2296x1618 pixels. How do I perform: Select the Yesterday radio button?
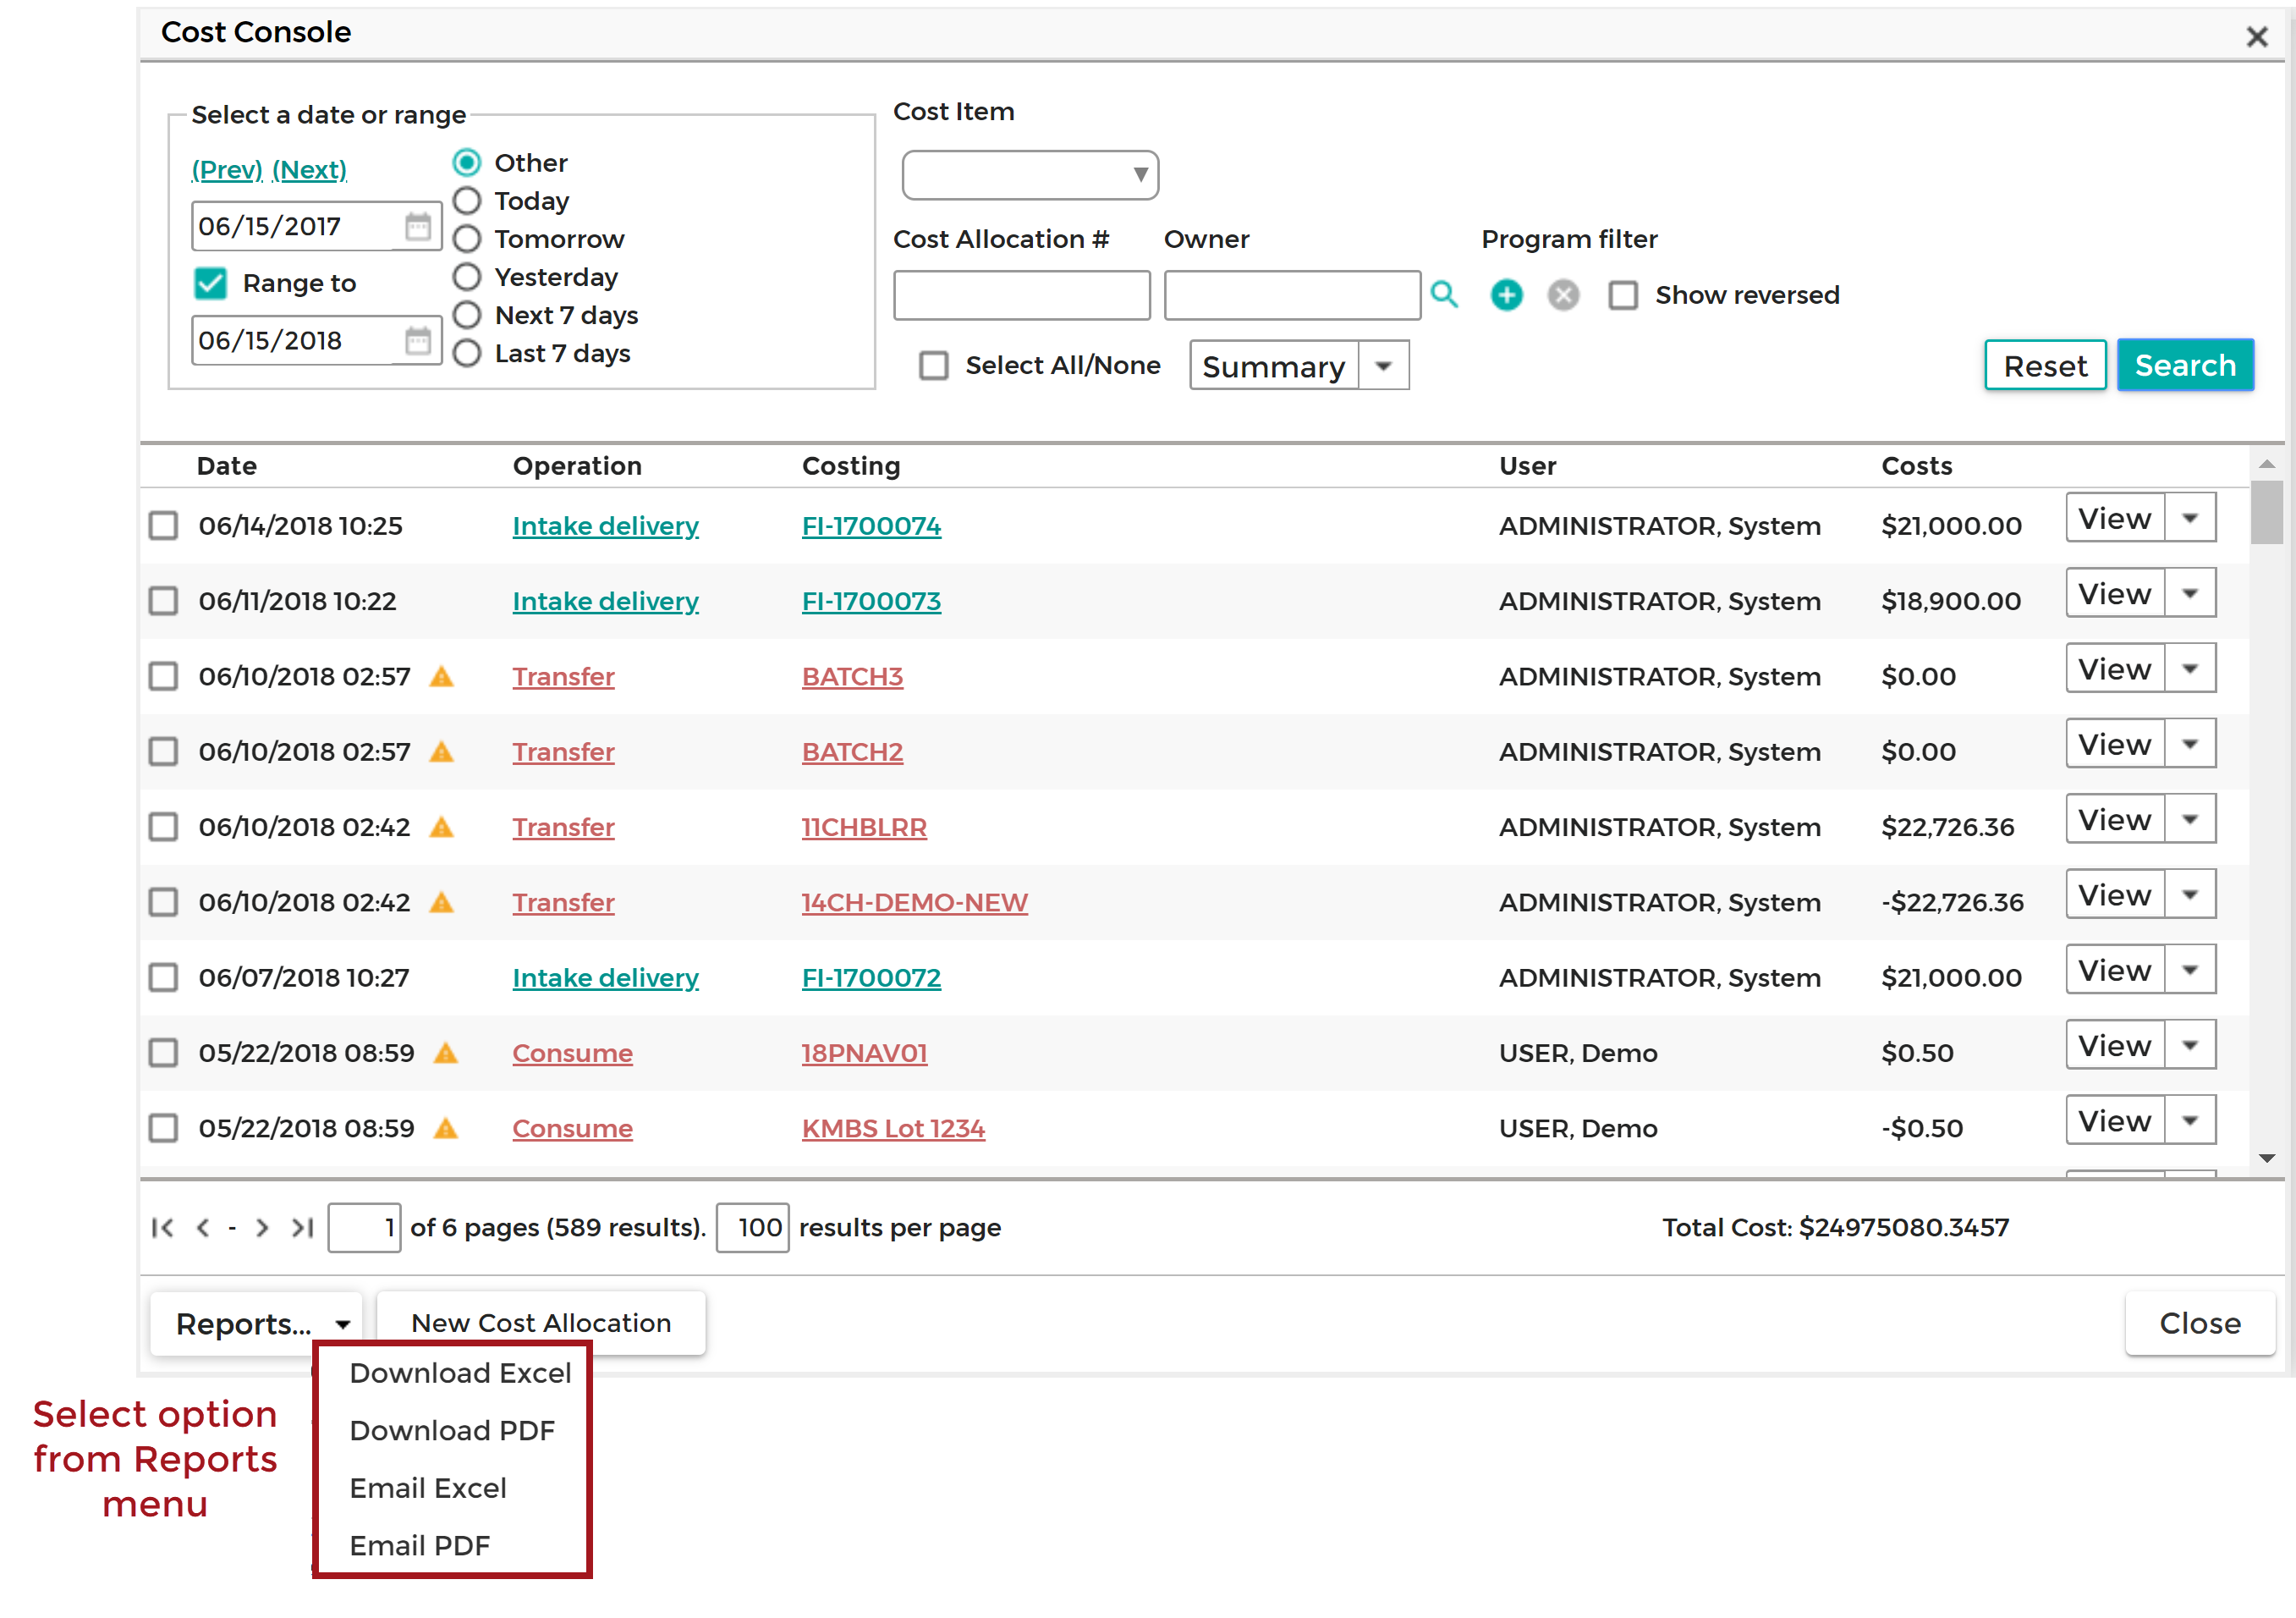(x=467, y=276)
